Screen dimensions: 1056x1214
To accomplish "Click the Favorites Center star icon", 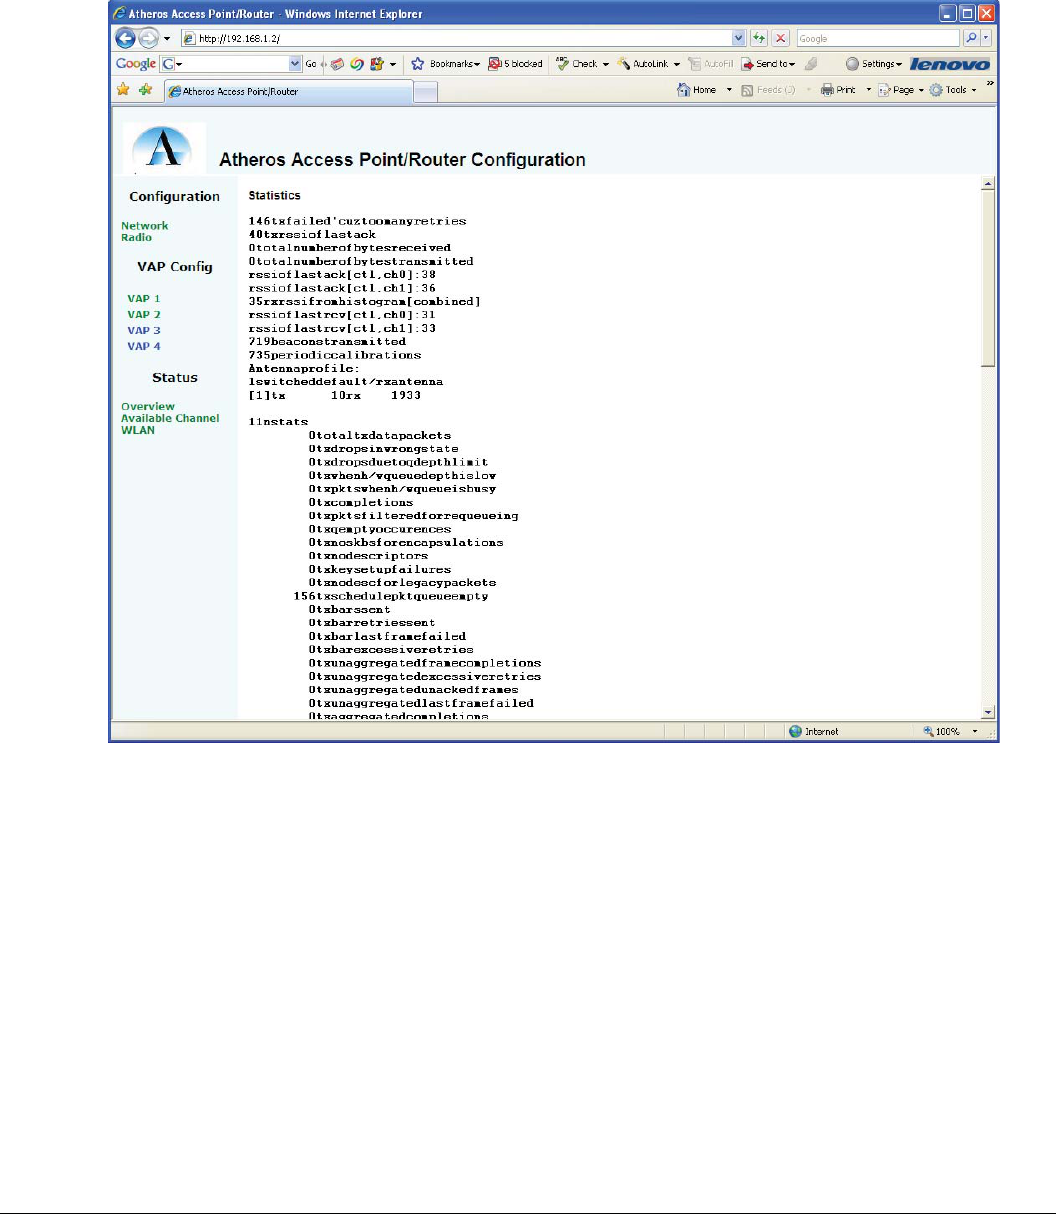I will (x=123, y=90).
